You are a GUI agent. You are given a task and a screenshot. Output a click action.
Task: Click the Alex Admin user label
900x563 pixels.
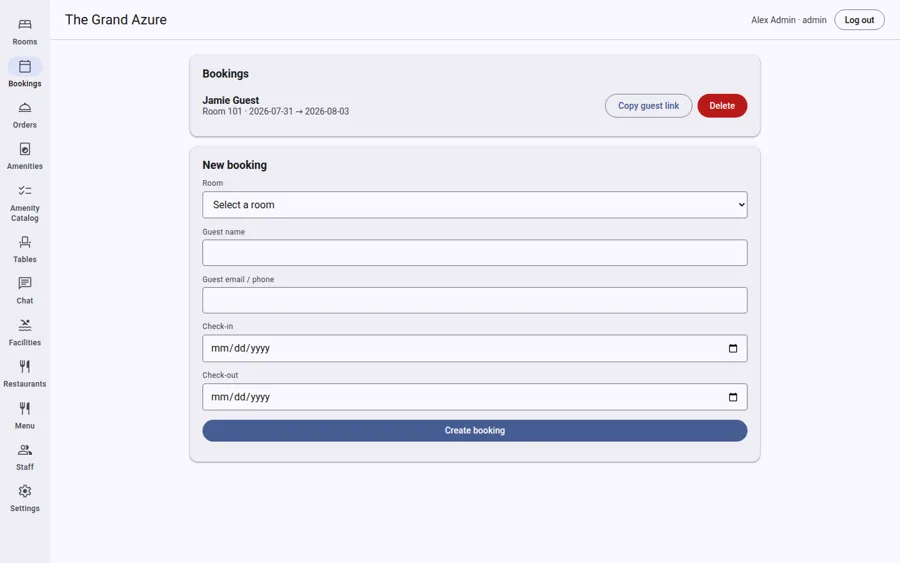coord(789,20)
